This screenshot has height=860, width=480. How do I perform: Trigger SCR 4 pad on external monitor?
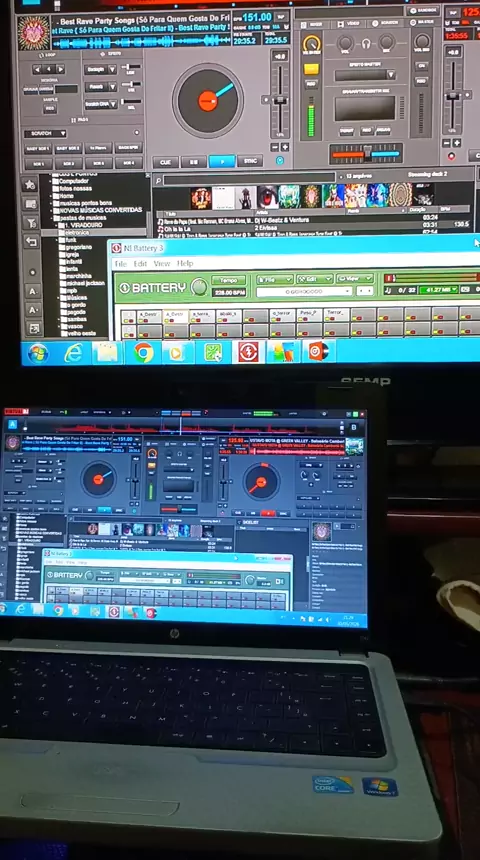[129, 163]
